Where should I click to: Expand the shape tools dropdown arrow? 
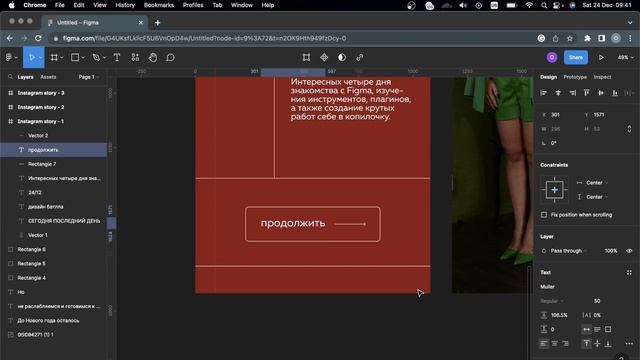tap(83, 58)
